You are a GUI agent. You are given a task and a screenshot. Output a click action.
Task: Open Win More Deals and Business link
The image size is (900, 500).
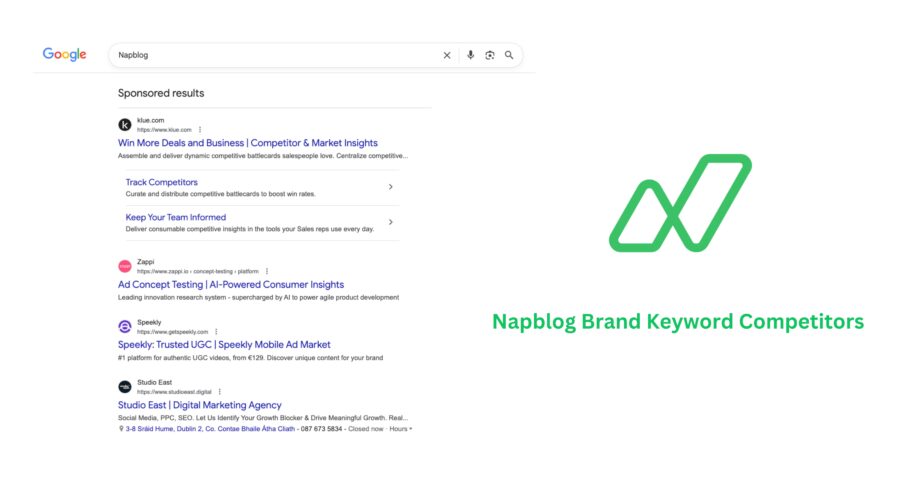tap(247, 143)
